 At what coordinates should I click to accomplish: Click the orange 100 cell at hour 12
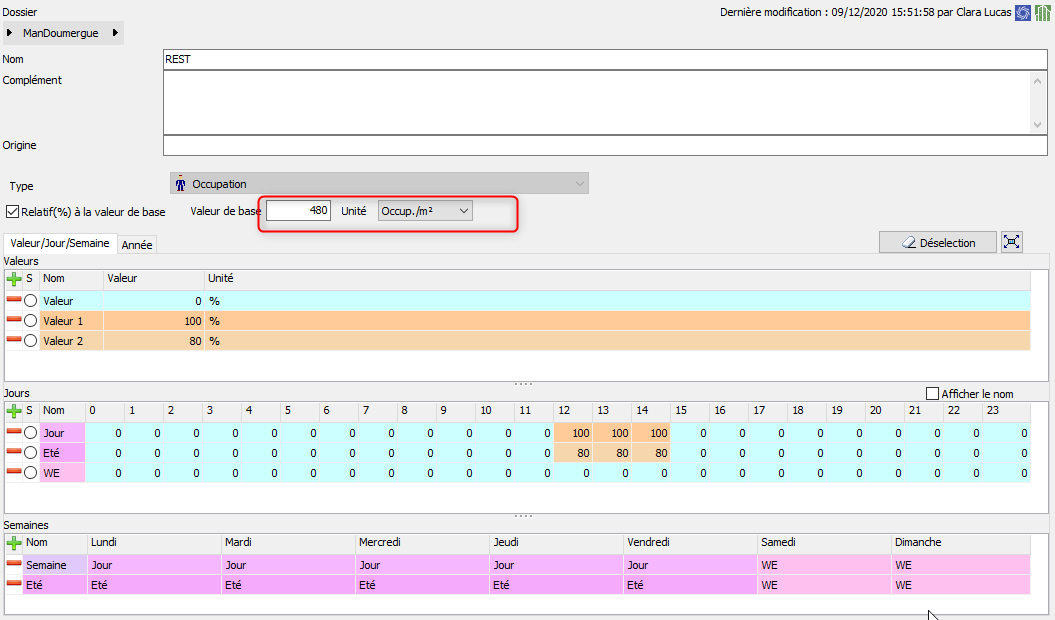(x=572, y=433)
